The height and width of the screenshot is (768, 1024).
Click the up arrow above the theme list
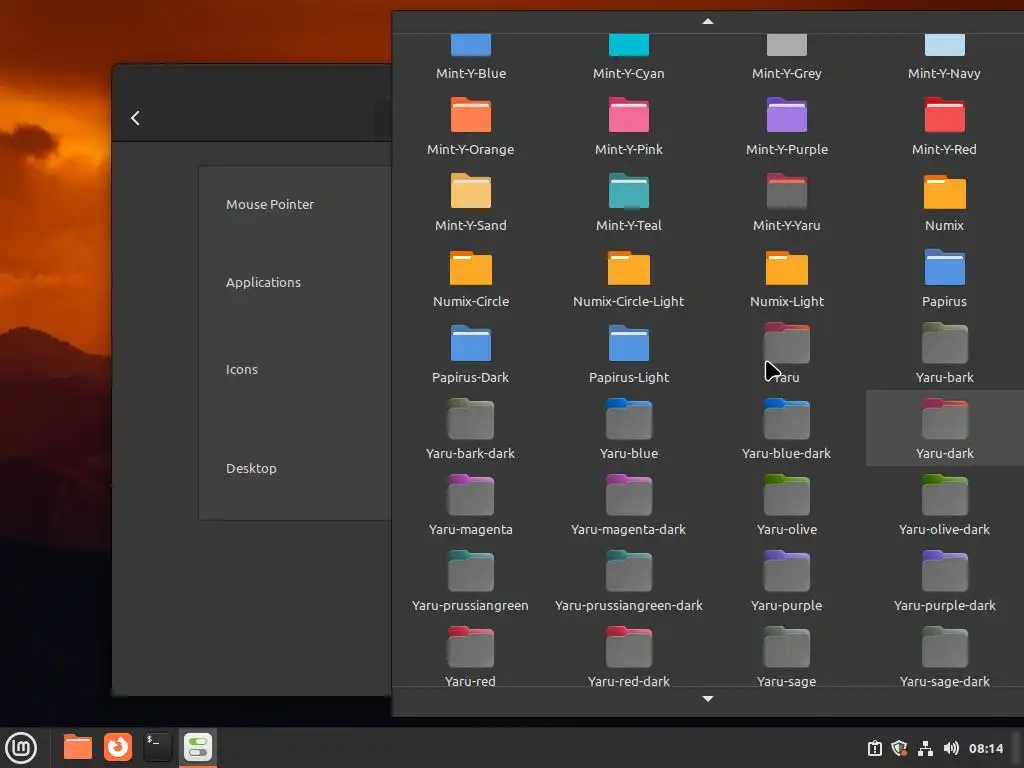(x=707, y=22)
